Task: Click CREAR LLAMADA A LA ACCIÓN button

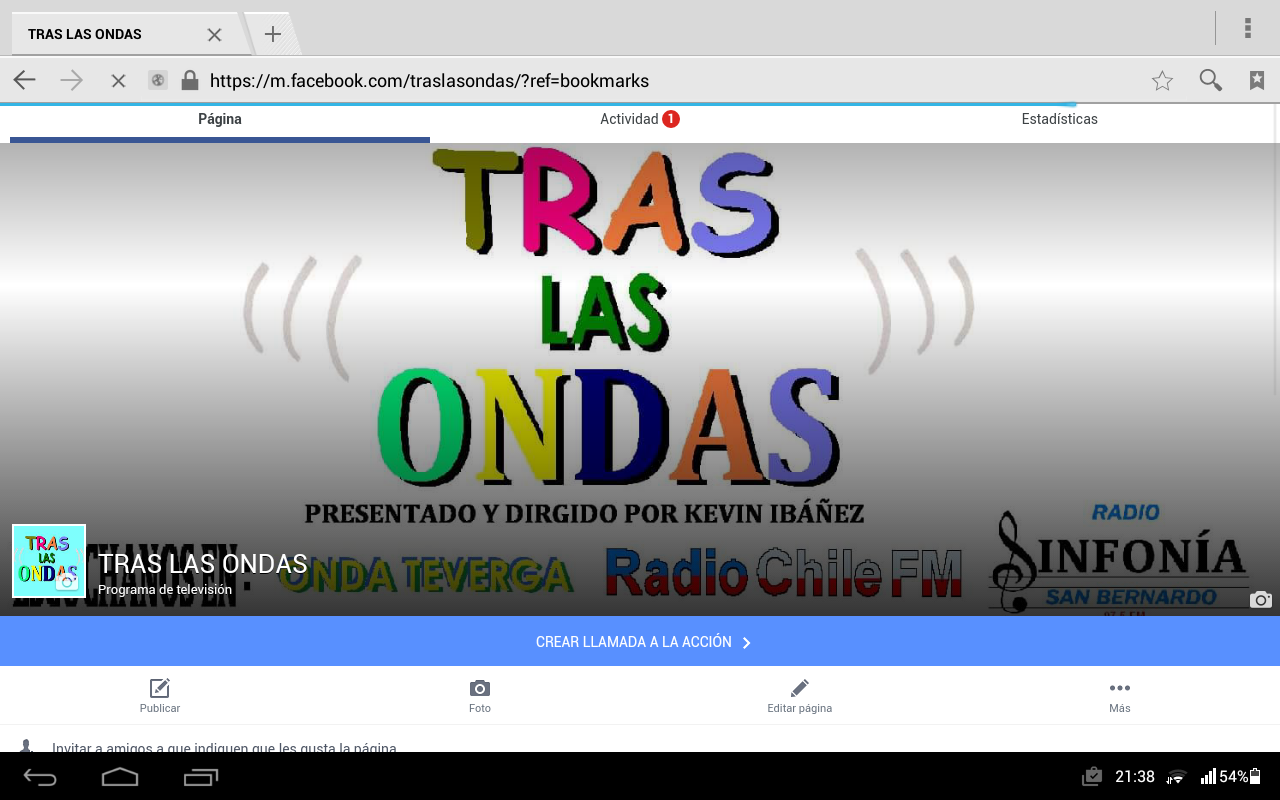Action: [640, 641]
